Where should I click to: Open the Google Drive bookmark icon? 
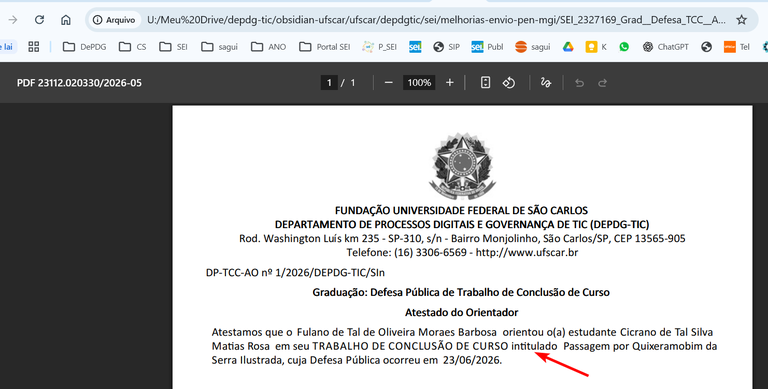[x=568, y=47]
